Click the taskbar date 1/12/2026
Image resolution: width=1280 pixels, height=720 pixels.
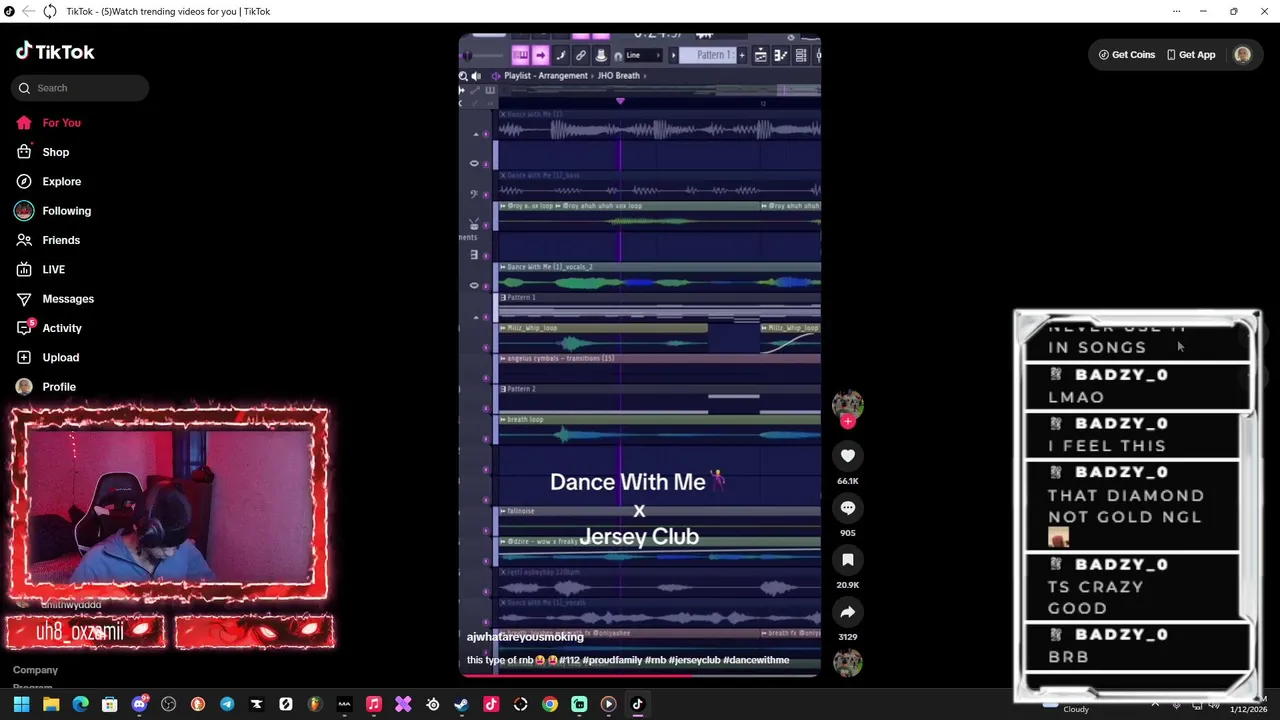pyautogui.click(x=1250, y=709)
